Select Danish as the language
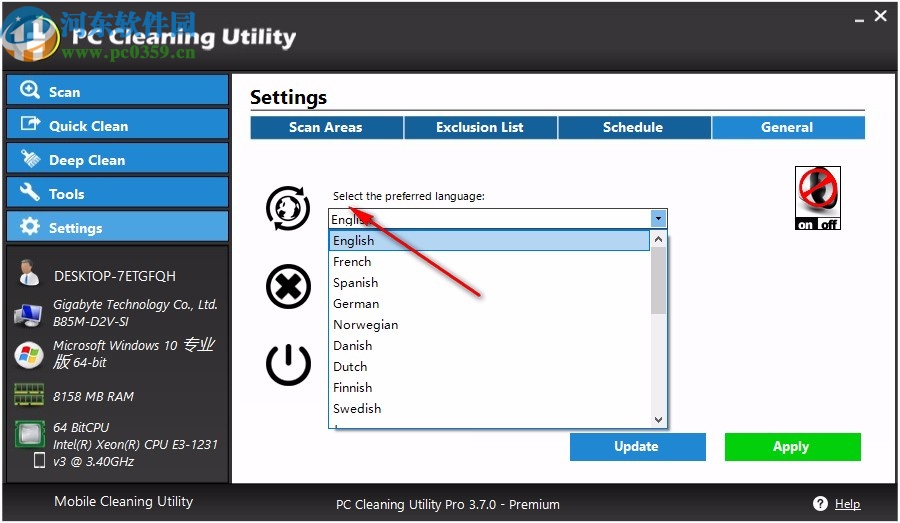Screen dimensions: 900x523 coord(490,346)
